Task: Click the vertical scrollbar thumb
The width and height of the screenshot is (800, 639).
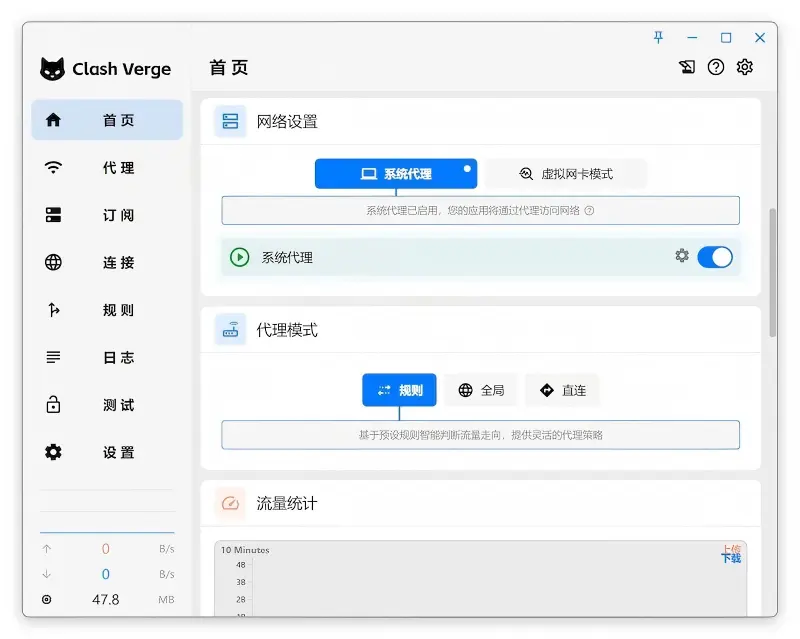Action: pyautogui.click(x=772, y=273)
